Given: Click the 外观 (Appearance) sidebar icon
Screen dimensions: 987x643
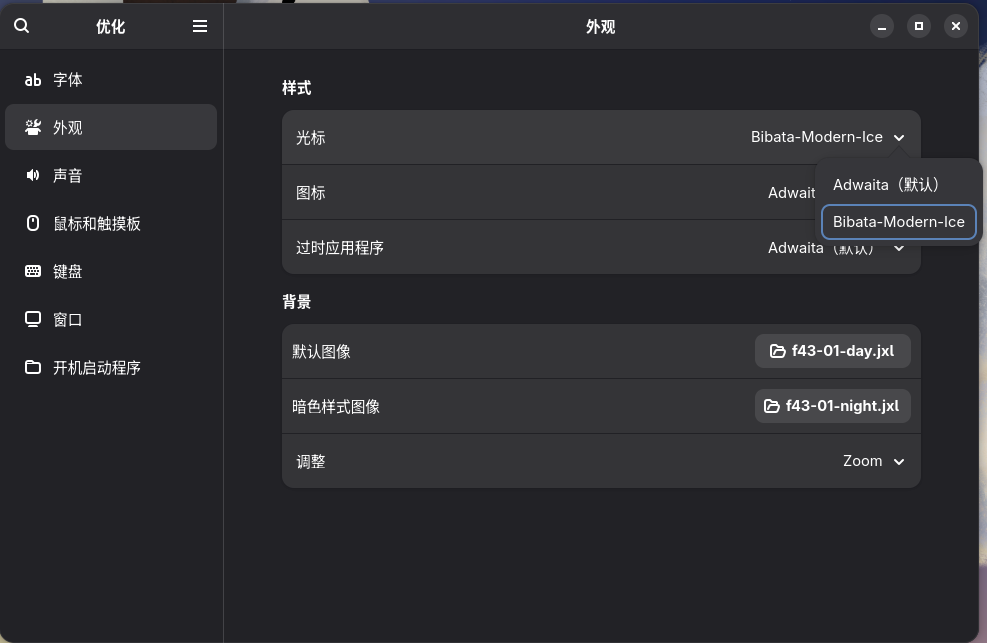Looking at the screenshot, I should pos(31,127).
